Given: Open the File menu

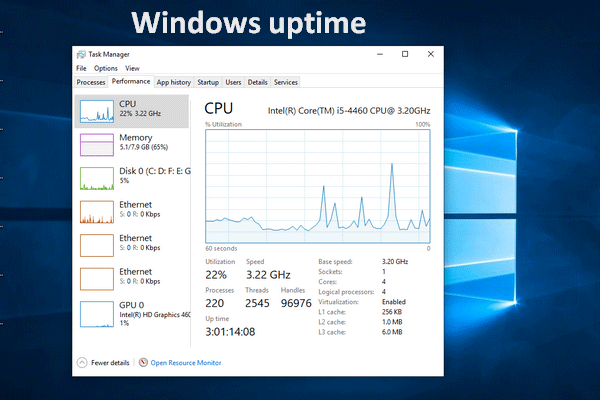Looking at the screenshot, I should pos(81,68).
